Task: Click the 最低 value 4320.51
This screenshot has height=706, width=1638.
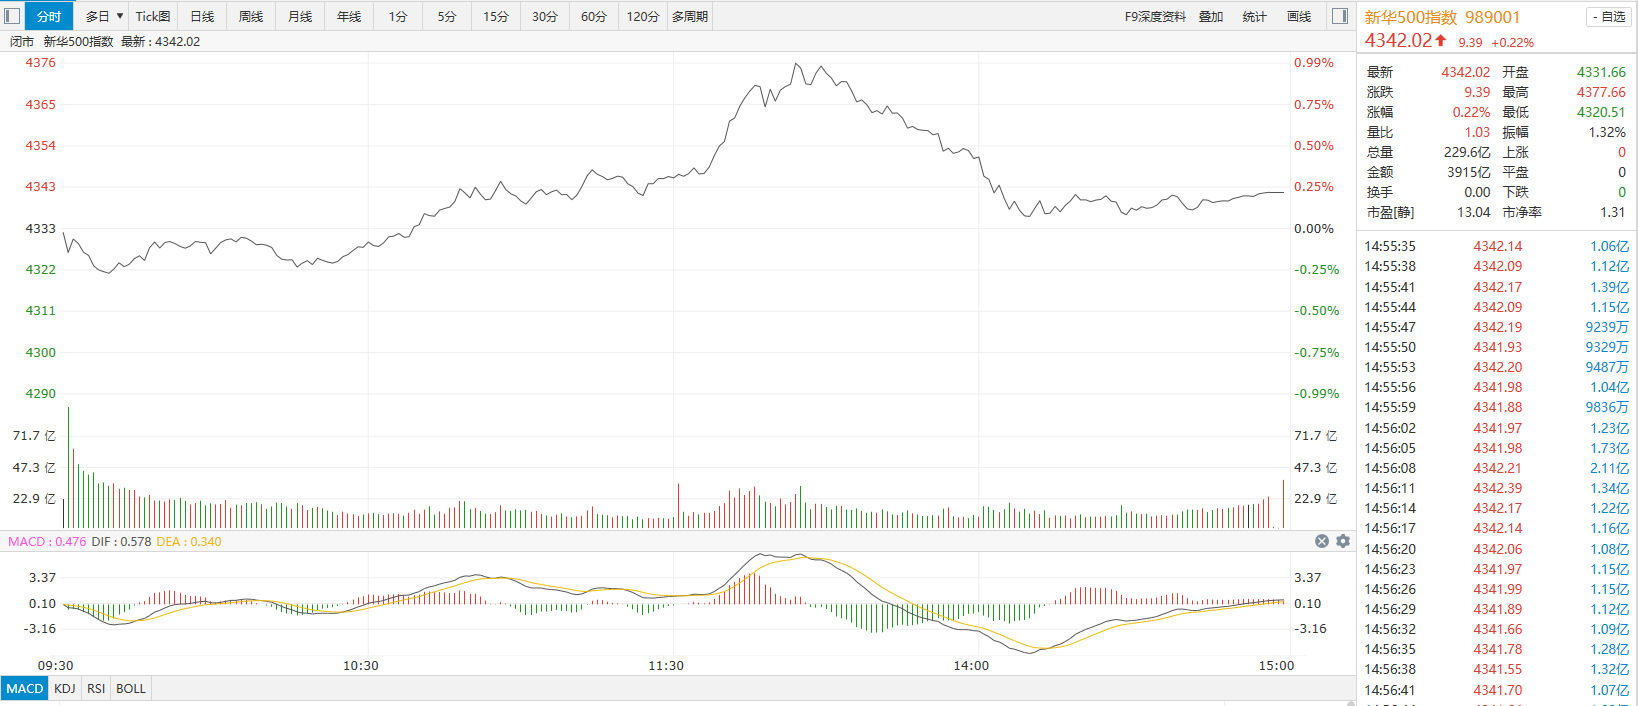Action: coord(1601,112)
